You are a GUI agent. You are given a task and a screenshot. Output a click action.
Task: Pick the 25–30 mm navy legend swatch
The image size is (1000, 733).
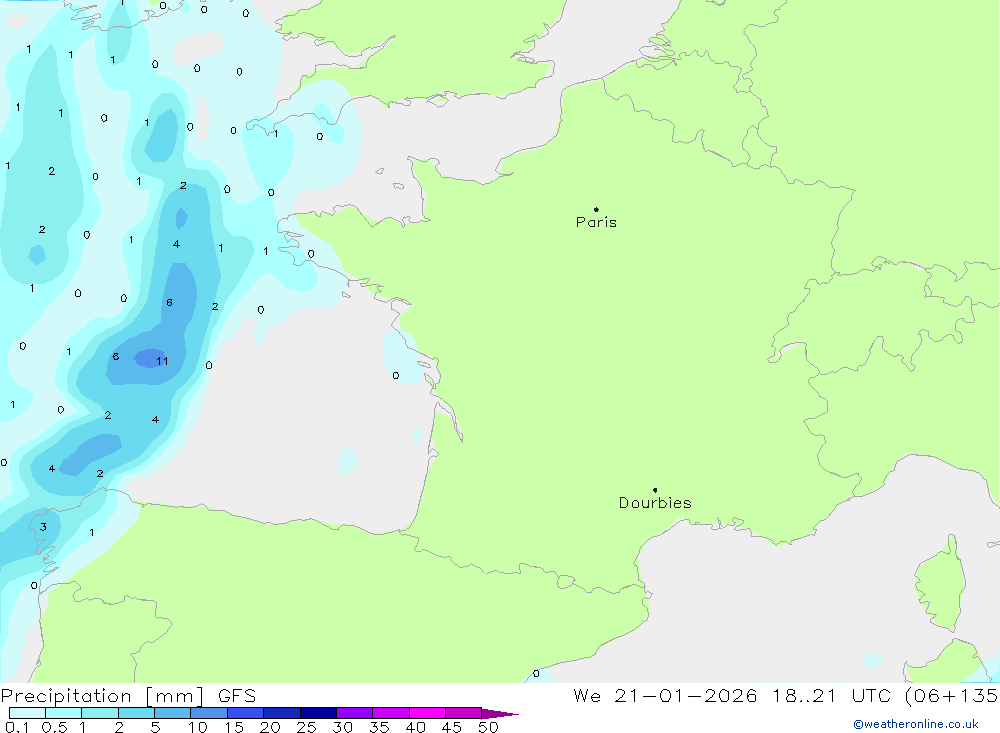(x=318, y=713)
